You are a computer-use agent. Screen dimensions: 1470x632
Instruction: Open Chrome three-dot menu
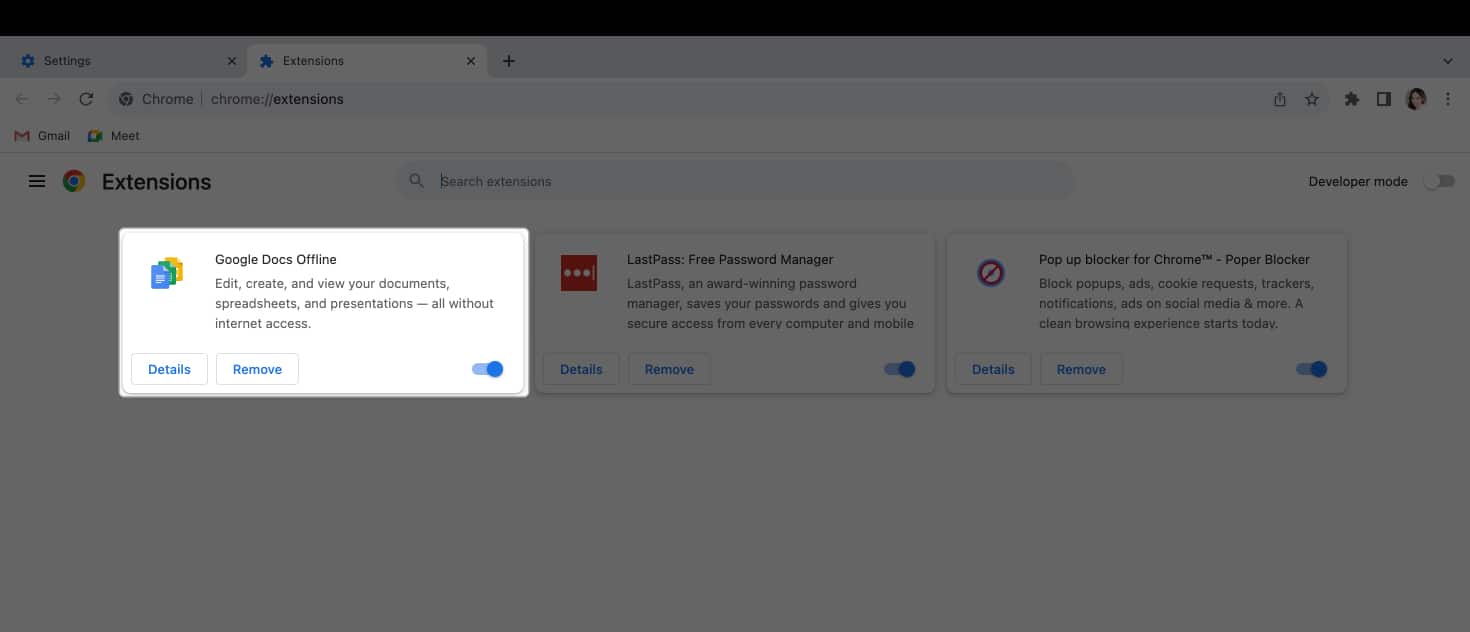pos(1448,99)
